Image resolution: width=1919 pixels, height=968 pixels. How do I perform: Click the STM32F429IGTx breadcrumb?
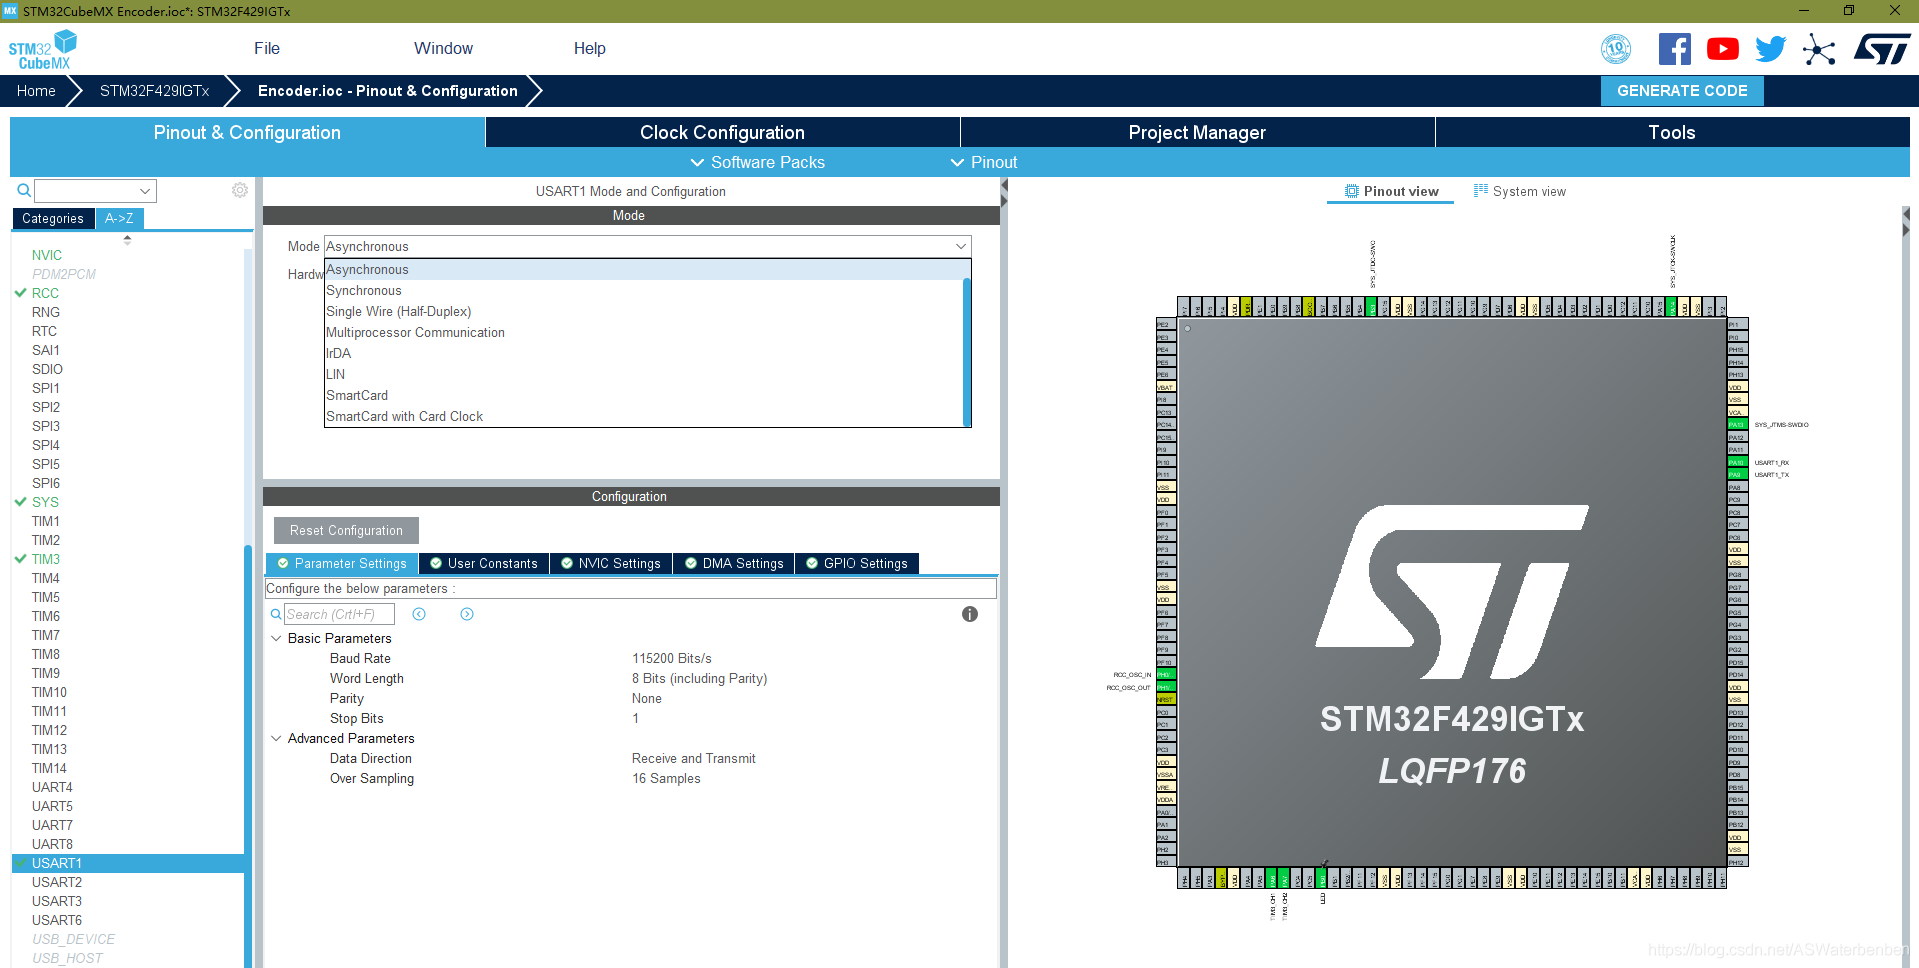click(x=154, y=90)
